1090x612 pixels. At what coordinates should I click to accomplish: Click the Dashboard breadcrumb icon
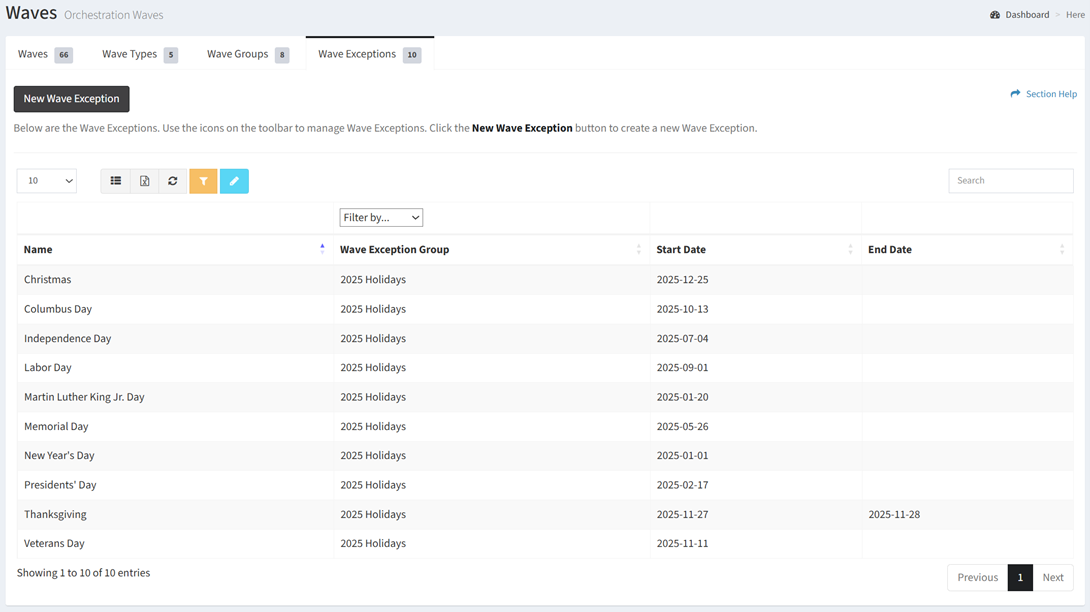coord(995,15)
